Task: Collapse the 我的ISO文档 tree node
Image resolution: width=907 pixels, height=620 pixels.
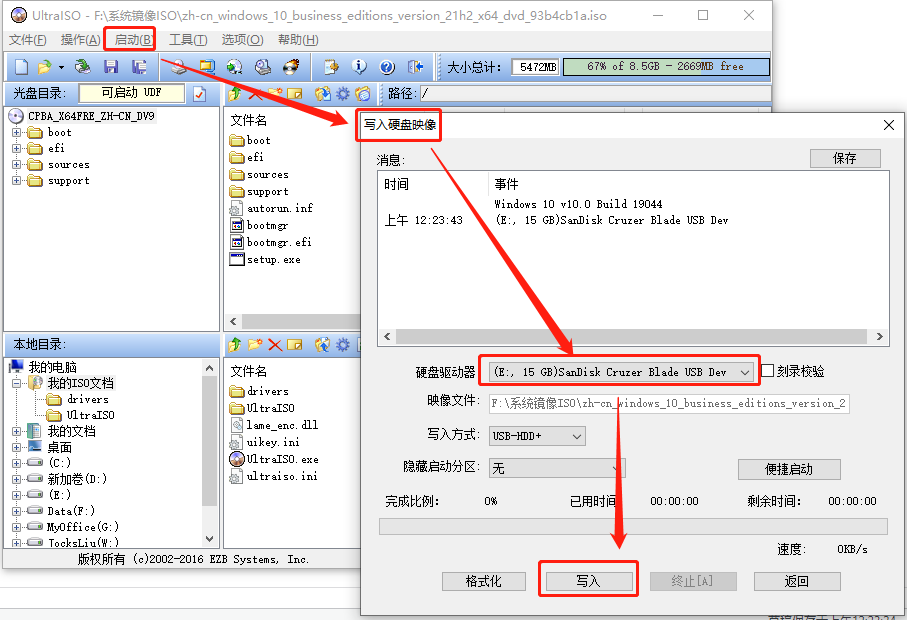Action: pos(16,383)
